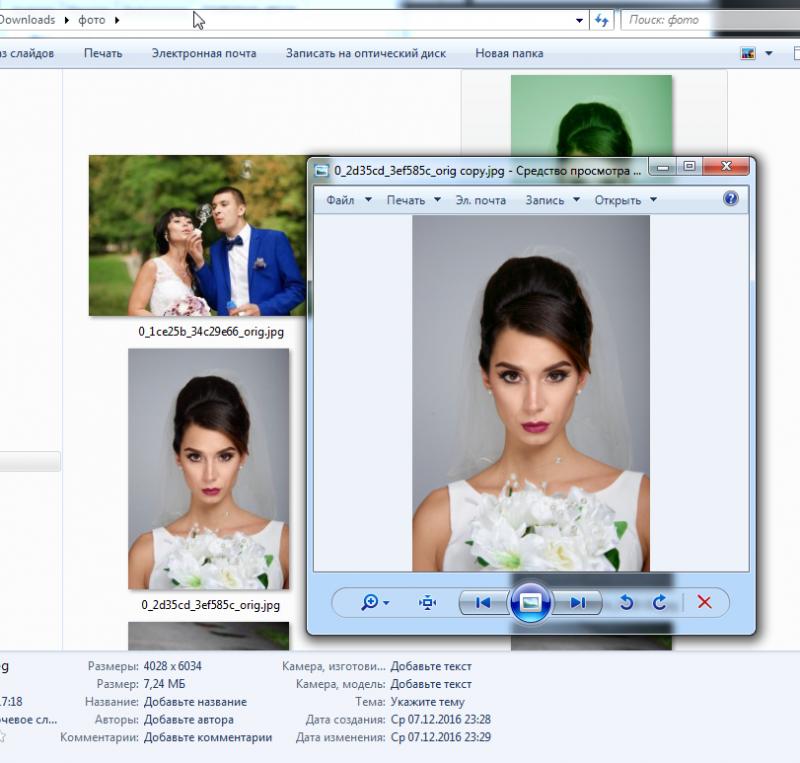Expand the address bar history dropdown
Screen dimensions: 800x763
pos(579,21)
